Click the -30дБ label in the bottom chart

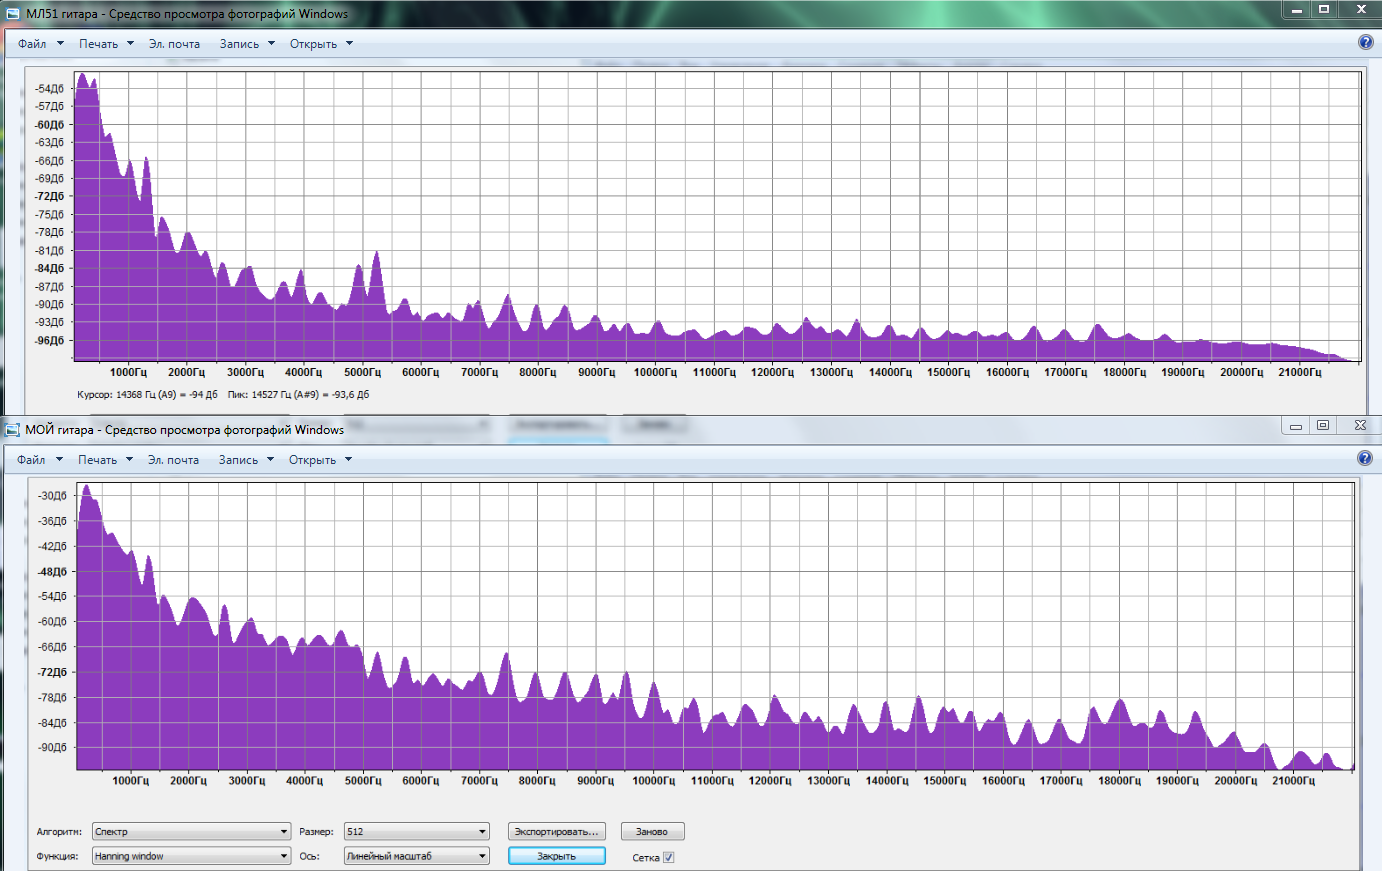pyautogui.click(x=53, y=496)
